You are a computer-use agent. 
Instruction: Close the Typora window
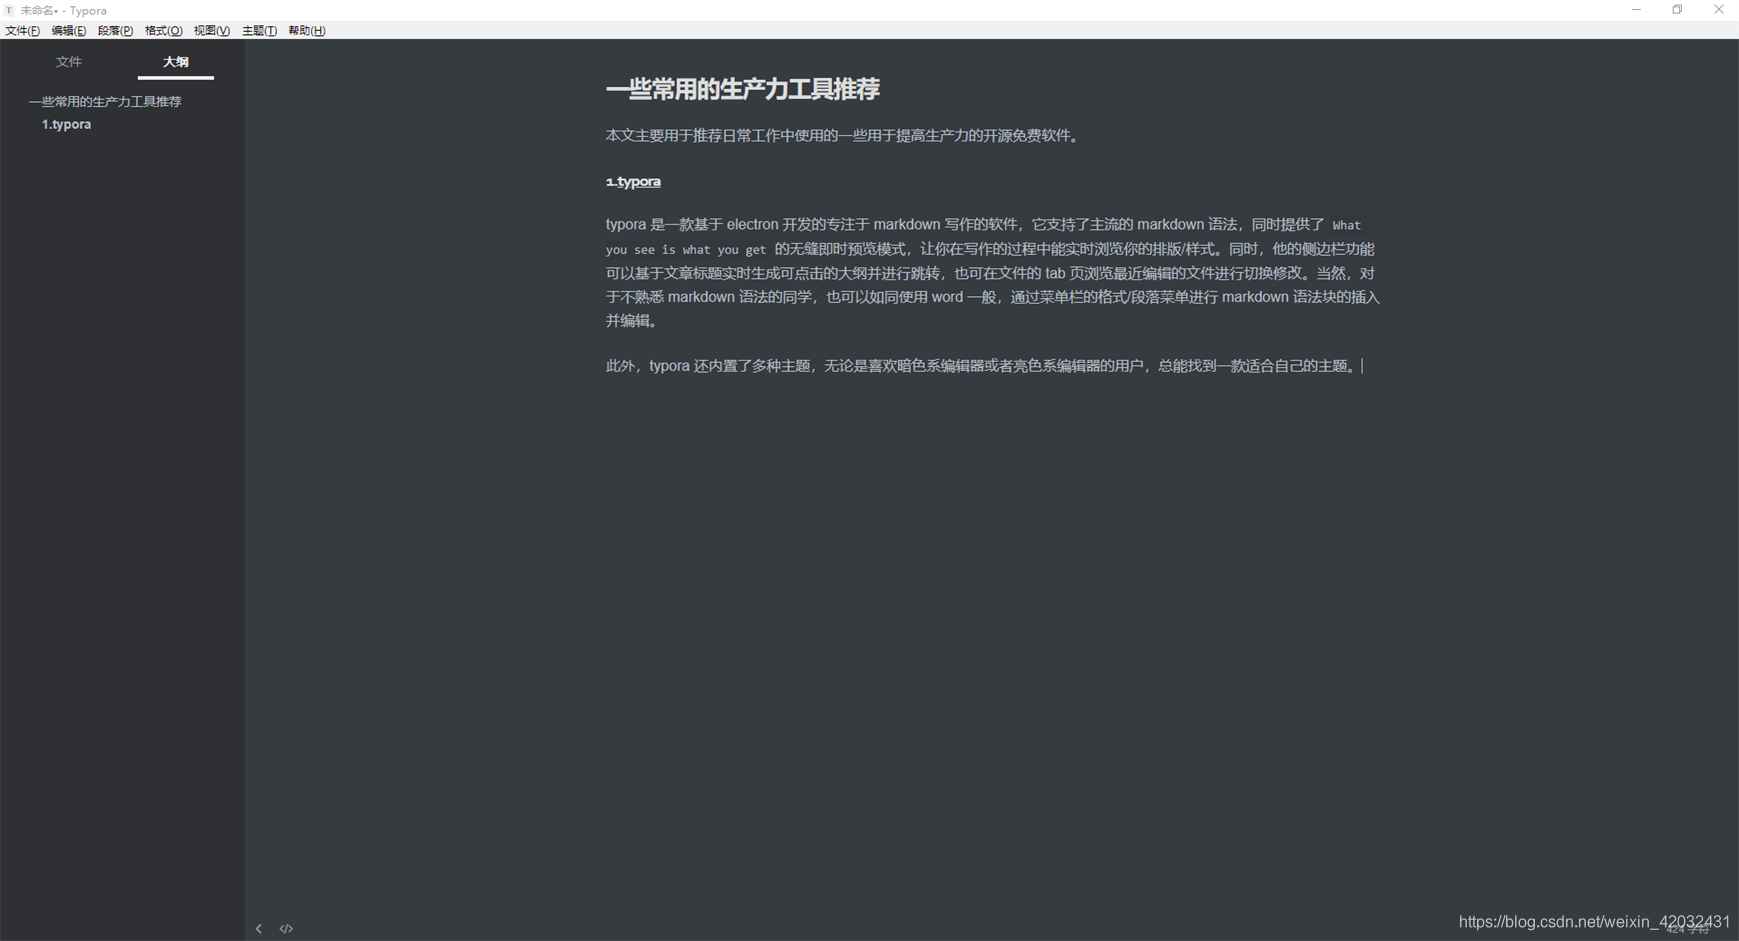coord(1718,10)
